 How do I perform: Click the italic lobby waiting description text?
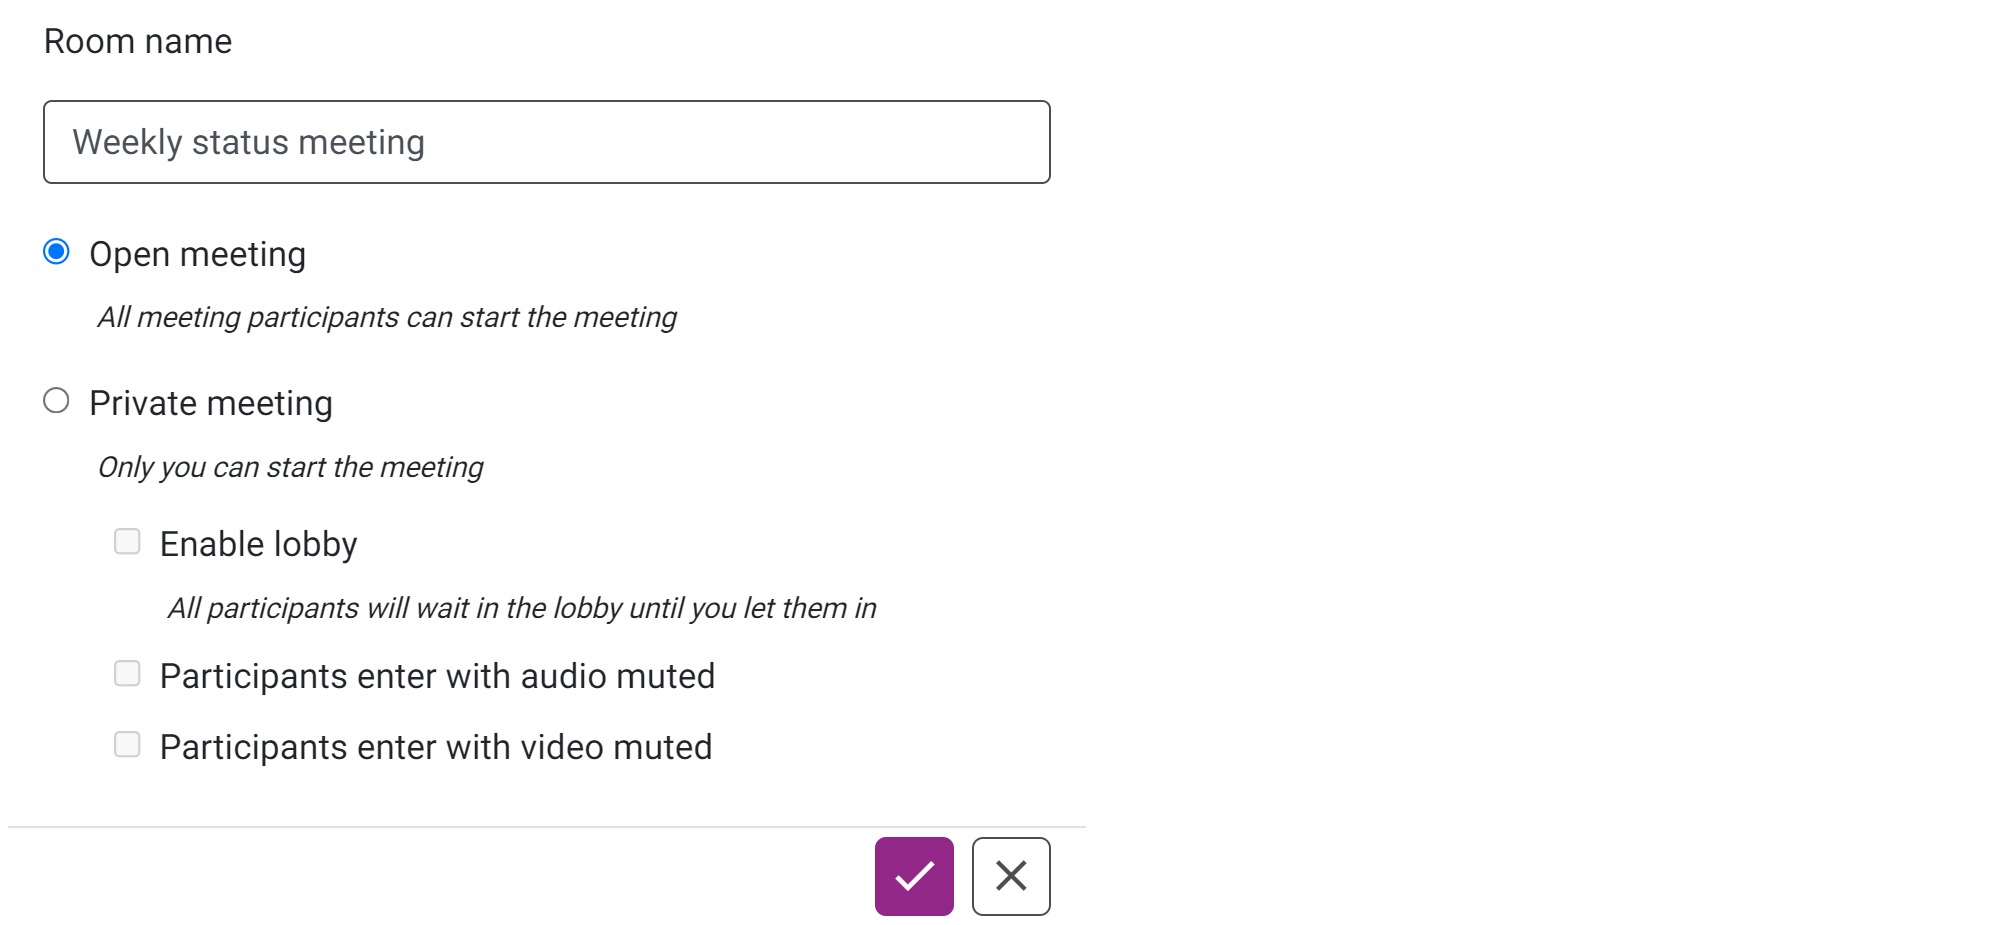point(521,608)
